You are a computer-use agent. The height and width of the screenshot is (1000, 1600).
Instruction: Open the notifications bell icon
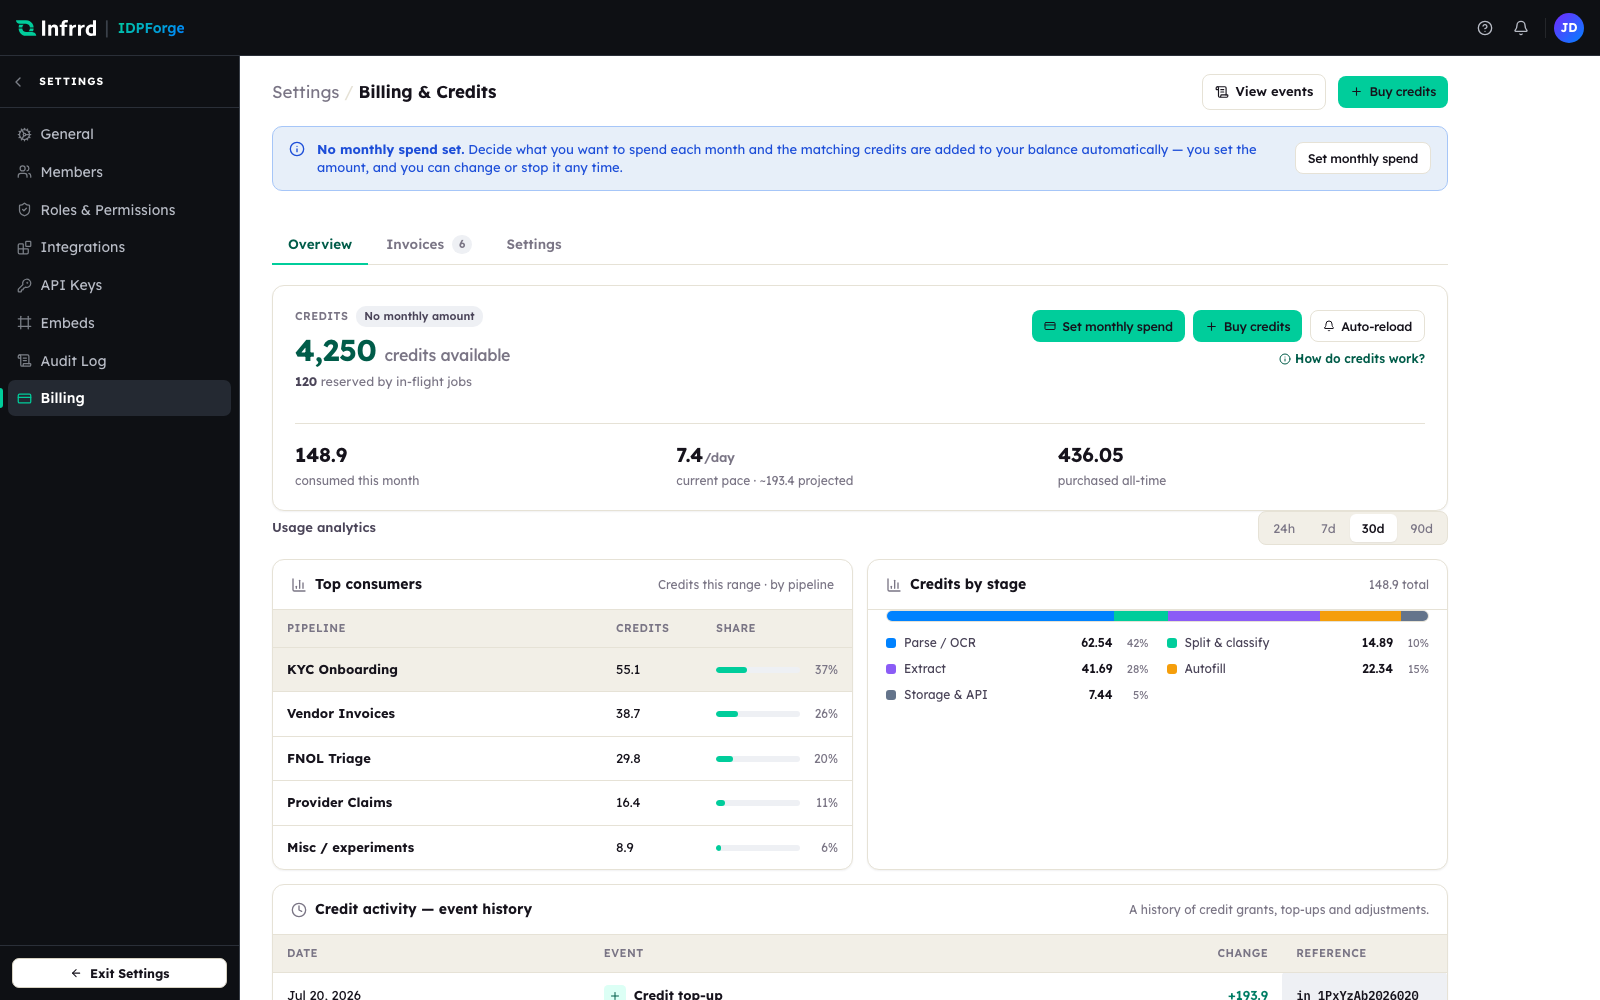click(x=1521, y=28)
